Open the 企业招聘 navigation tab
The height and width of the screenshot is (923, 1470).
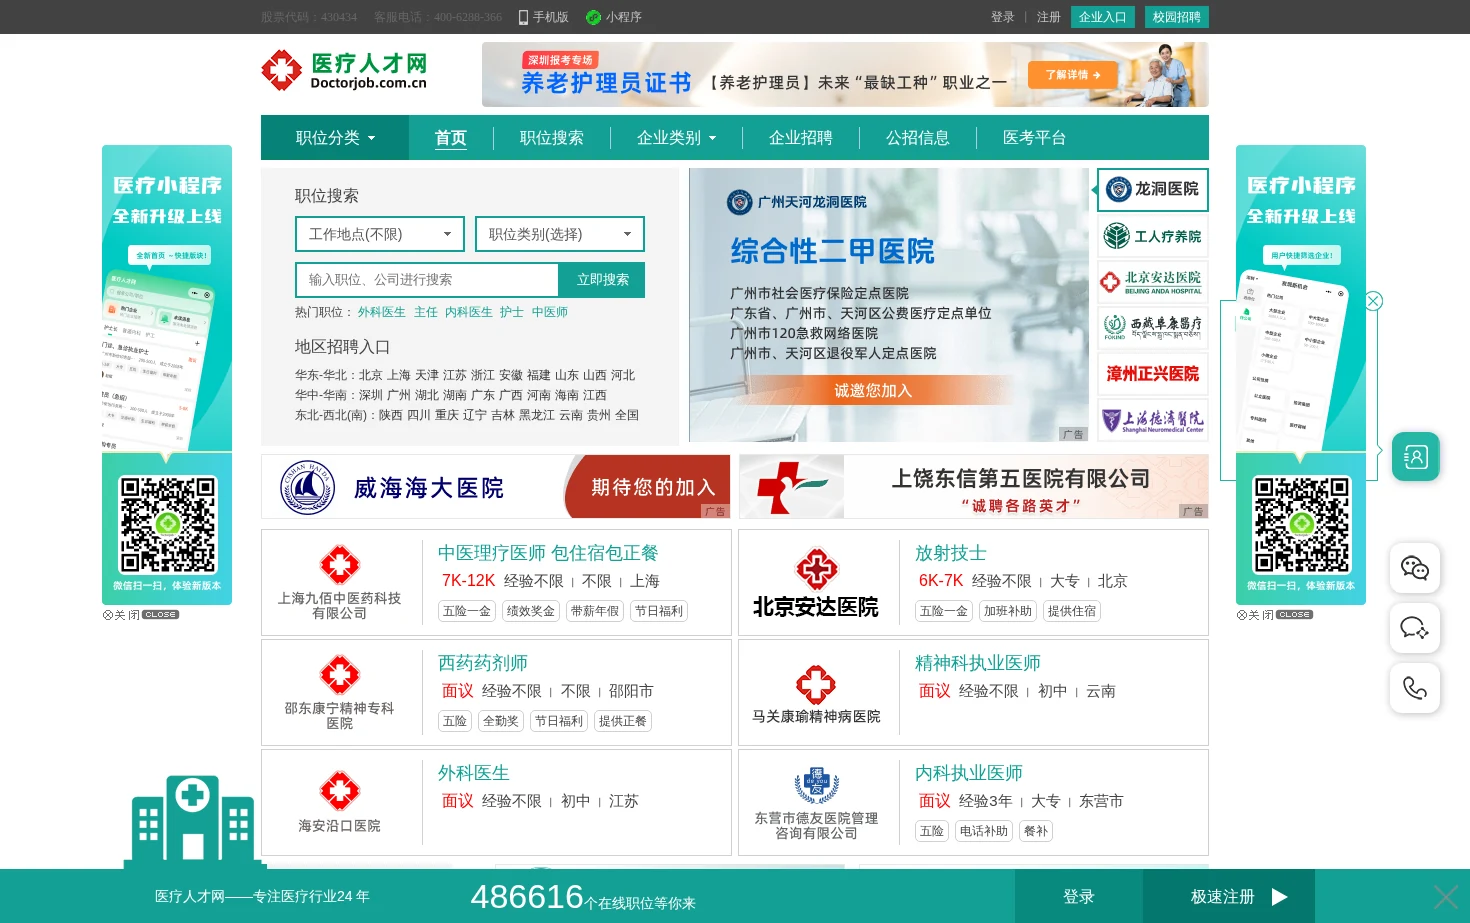pyautogui.click(x=801, y=138)
